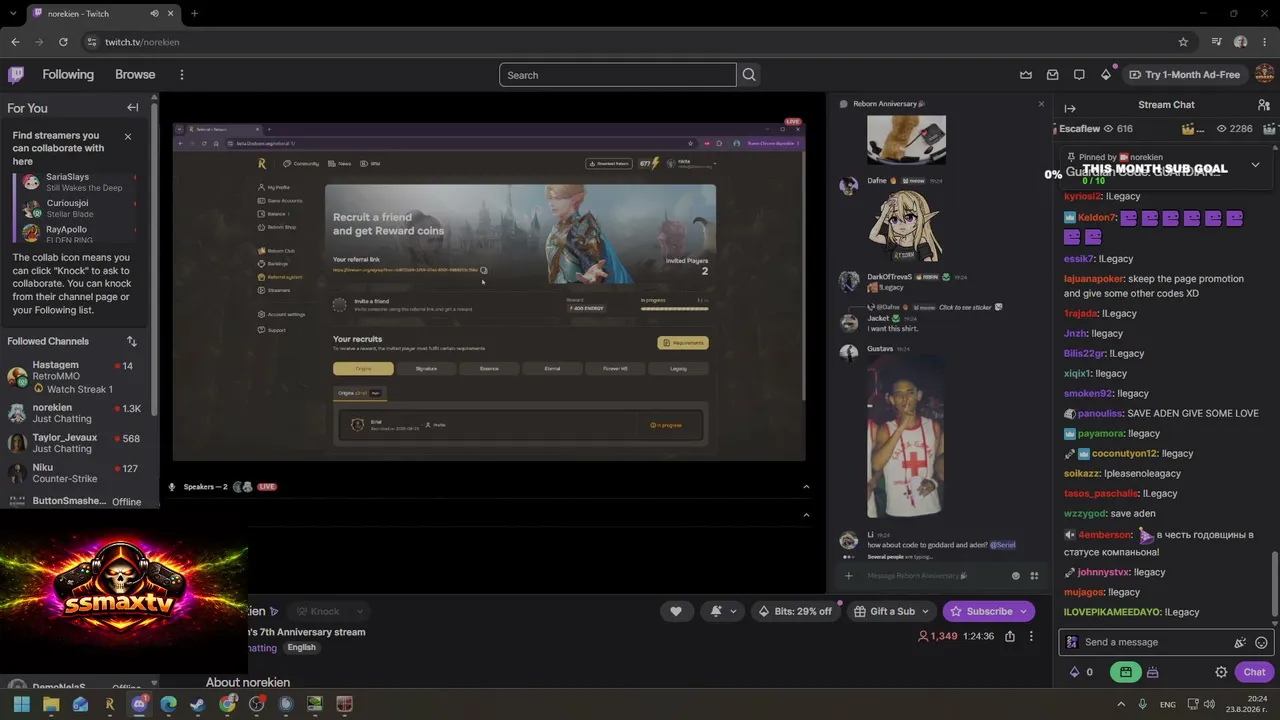Sort the Followed Channels list
The width and height of the screenshot is (1280, 720).
tap(131, 341)
